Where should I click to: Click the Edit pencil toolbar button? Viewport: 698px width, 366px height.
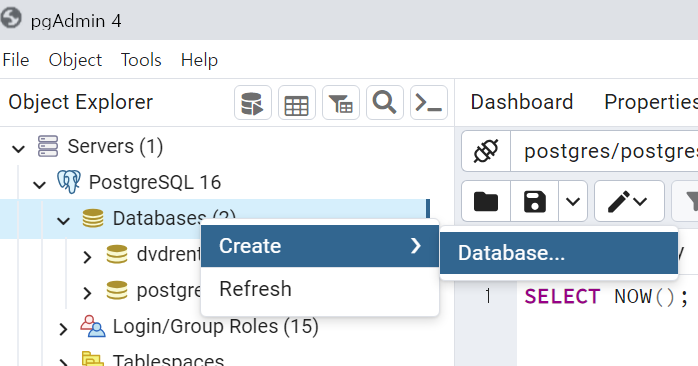[629, 201]
